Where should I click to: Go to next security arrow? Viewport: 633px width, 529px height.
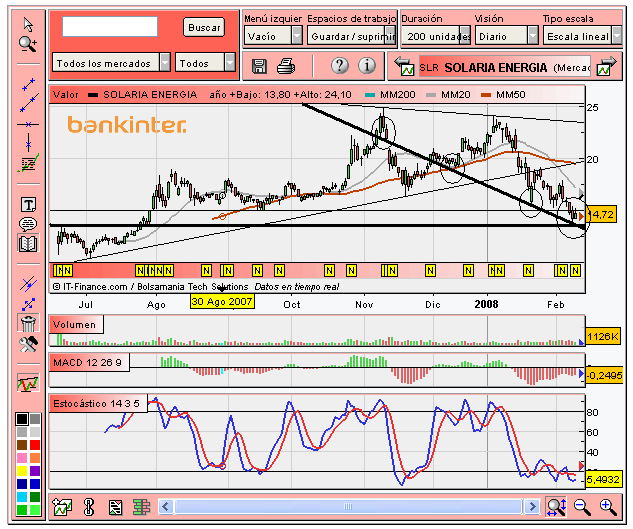607,66
